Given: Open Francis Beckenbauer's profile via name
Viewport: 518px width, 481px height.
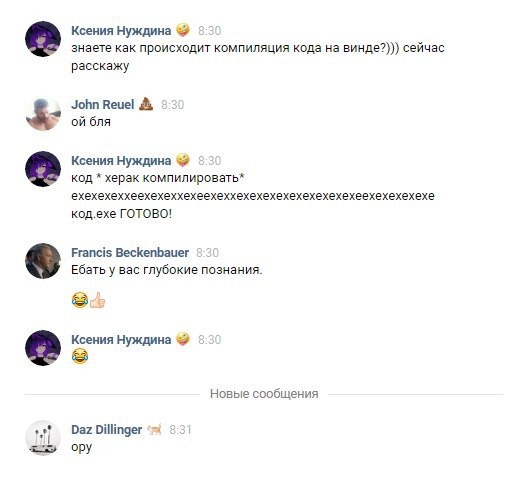Looking at the screenshot, I should (130, 253).
